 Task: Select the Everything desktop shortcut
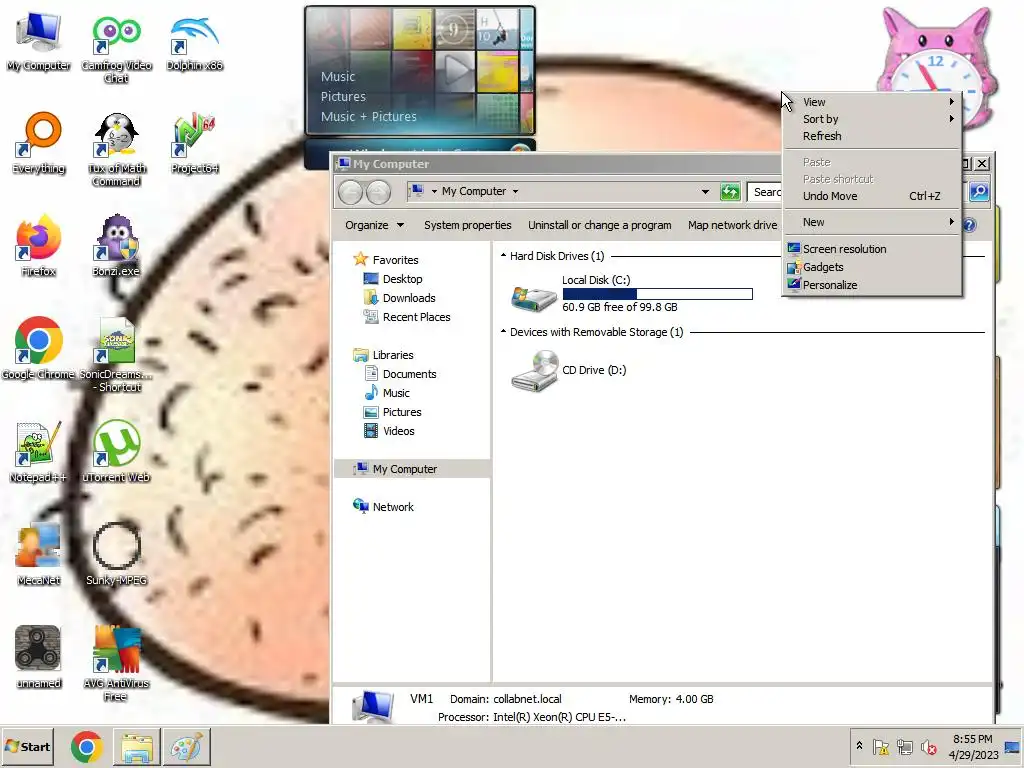(39, 144)
